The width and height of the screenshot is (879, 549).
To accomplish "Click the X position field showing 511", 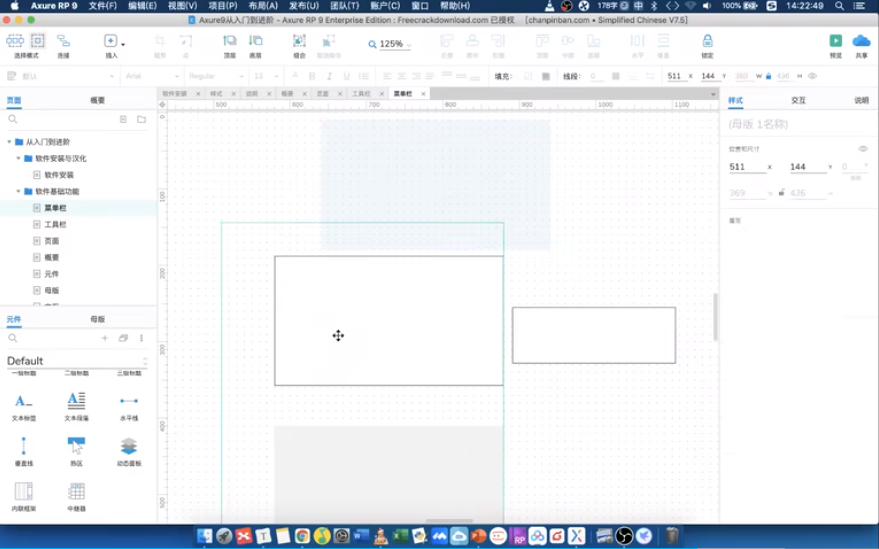I will pyautogui.click(x=745, y=167).
